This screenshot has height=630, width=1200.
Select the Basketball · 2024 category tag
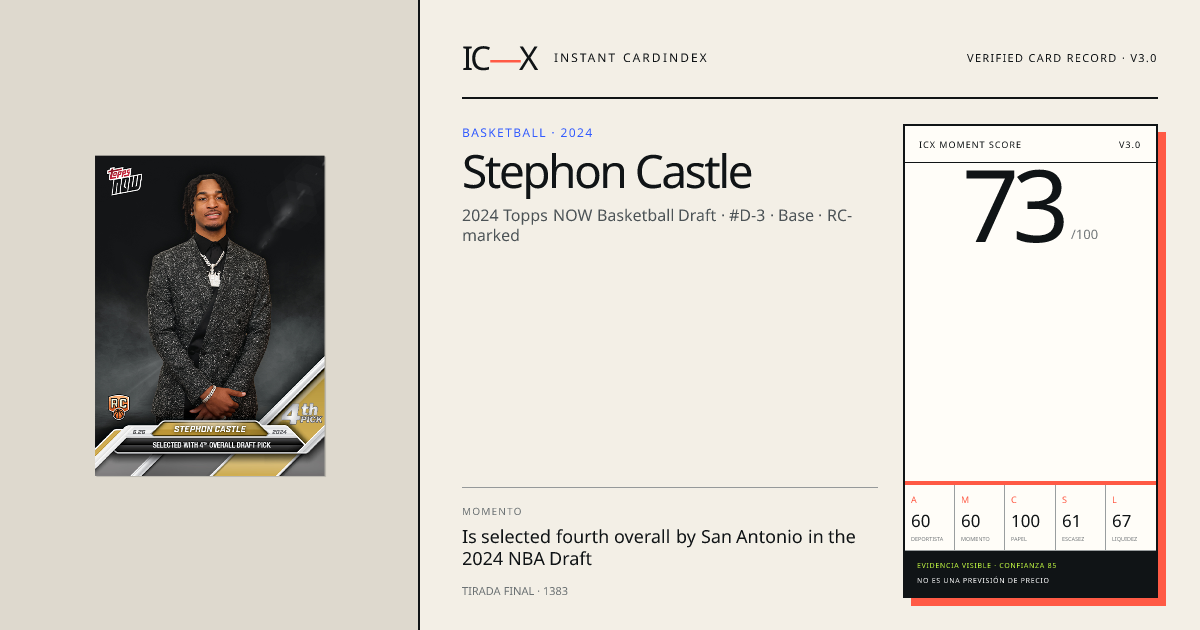pyautogui.click(x=527, y=133)
